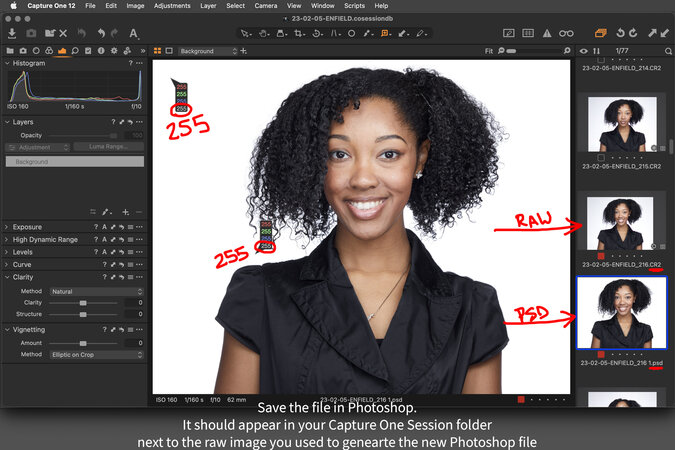Screen dimensions: 675x450
Task: Open the Library folder tool tab
Action: click(x=10, y=50)
